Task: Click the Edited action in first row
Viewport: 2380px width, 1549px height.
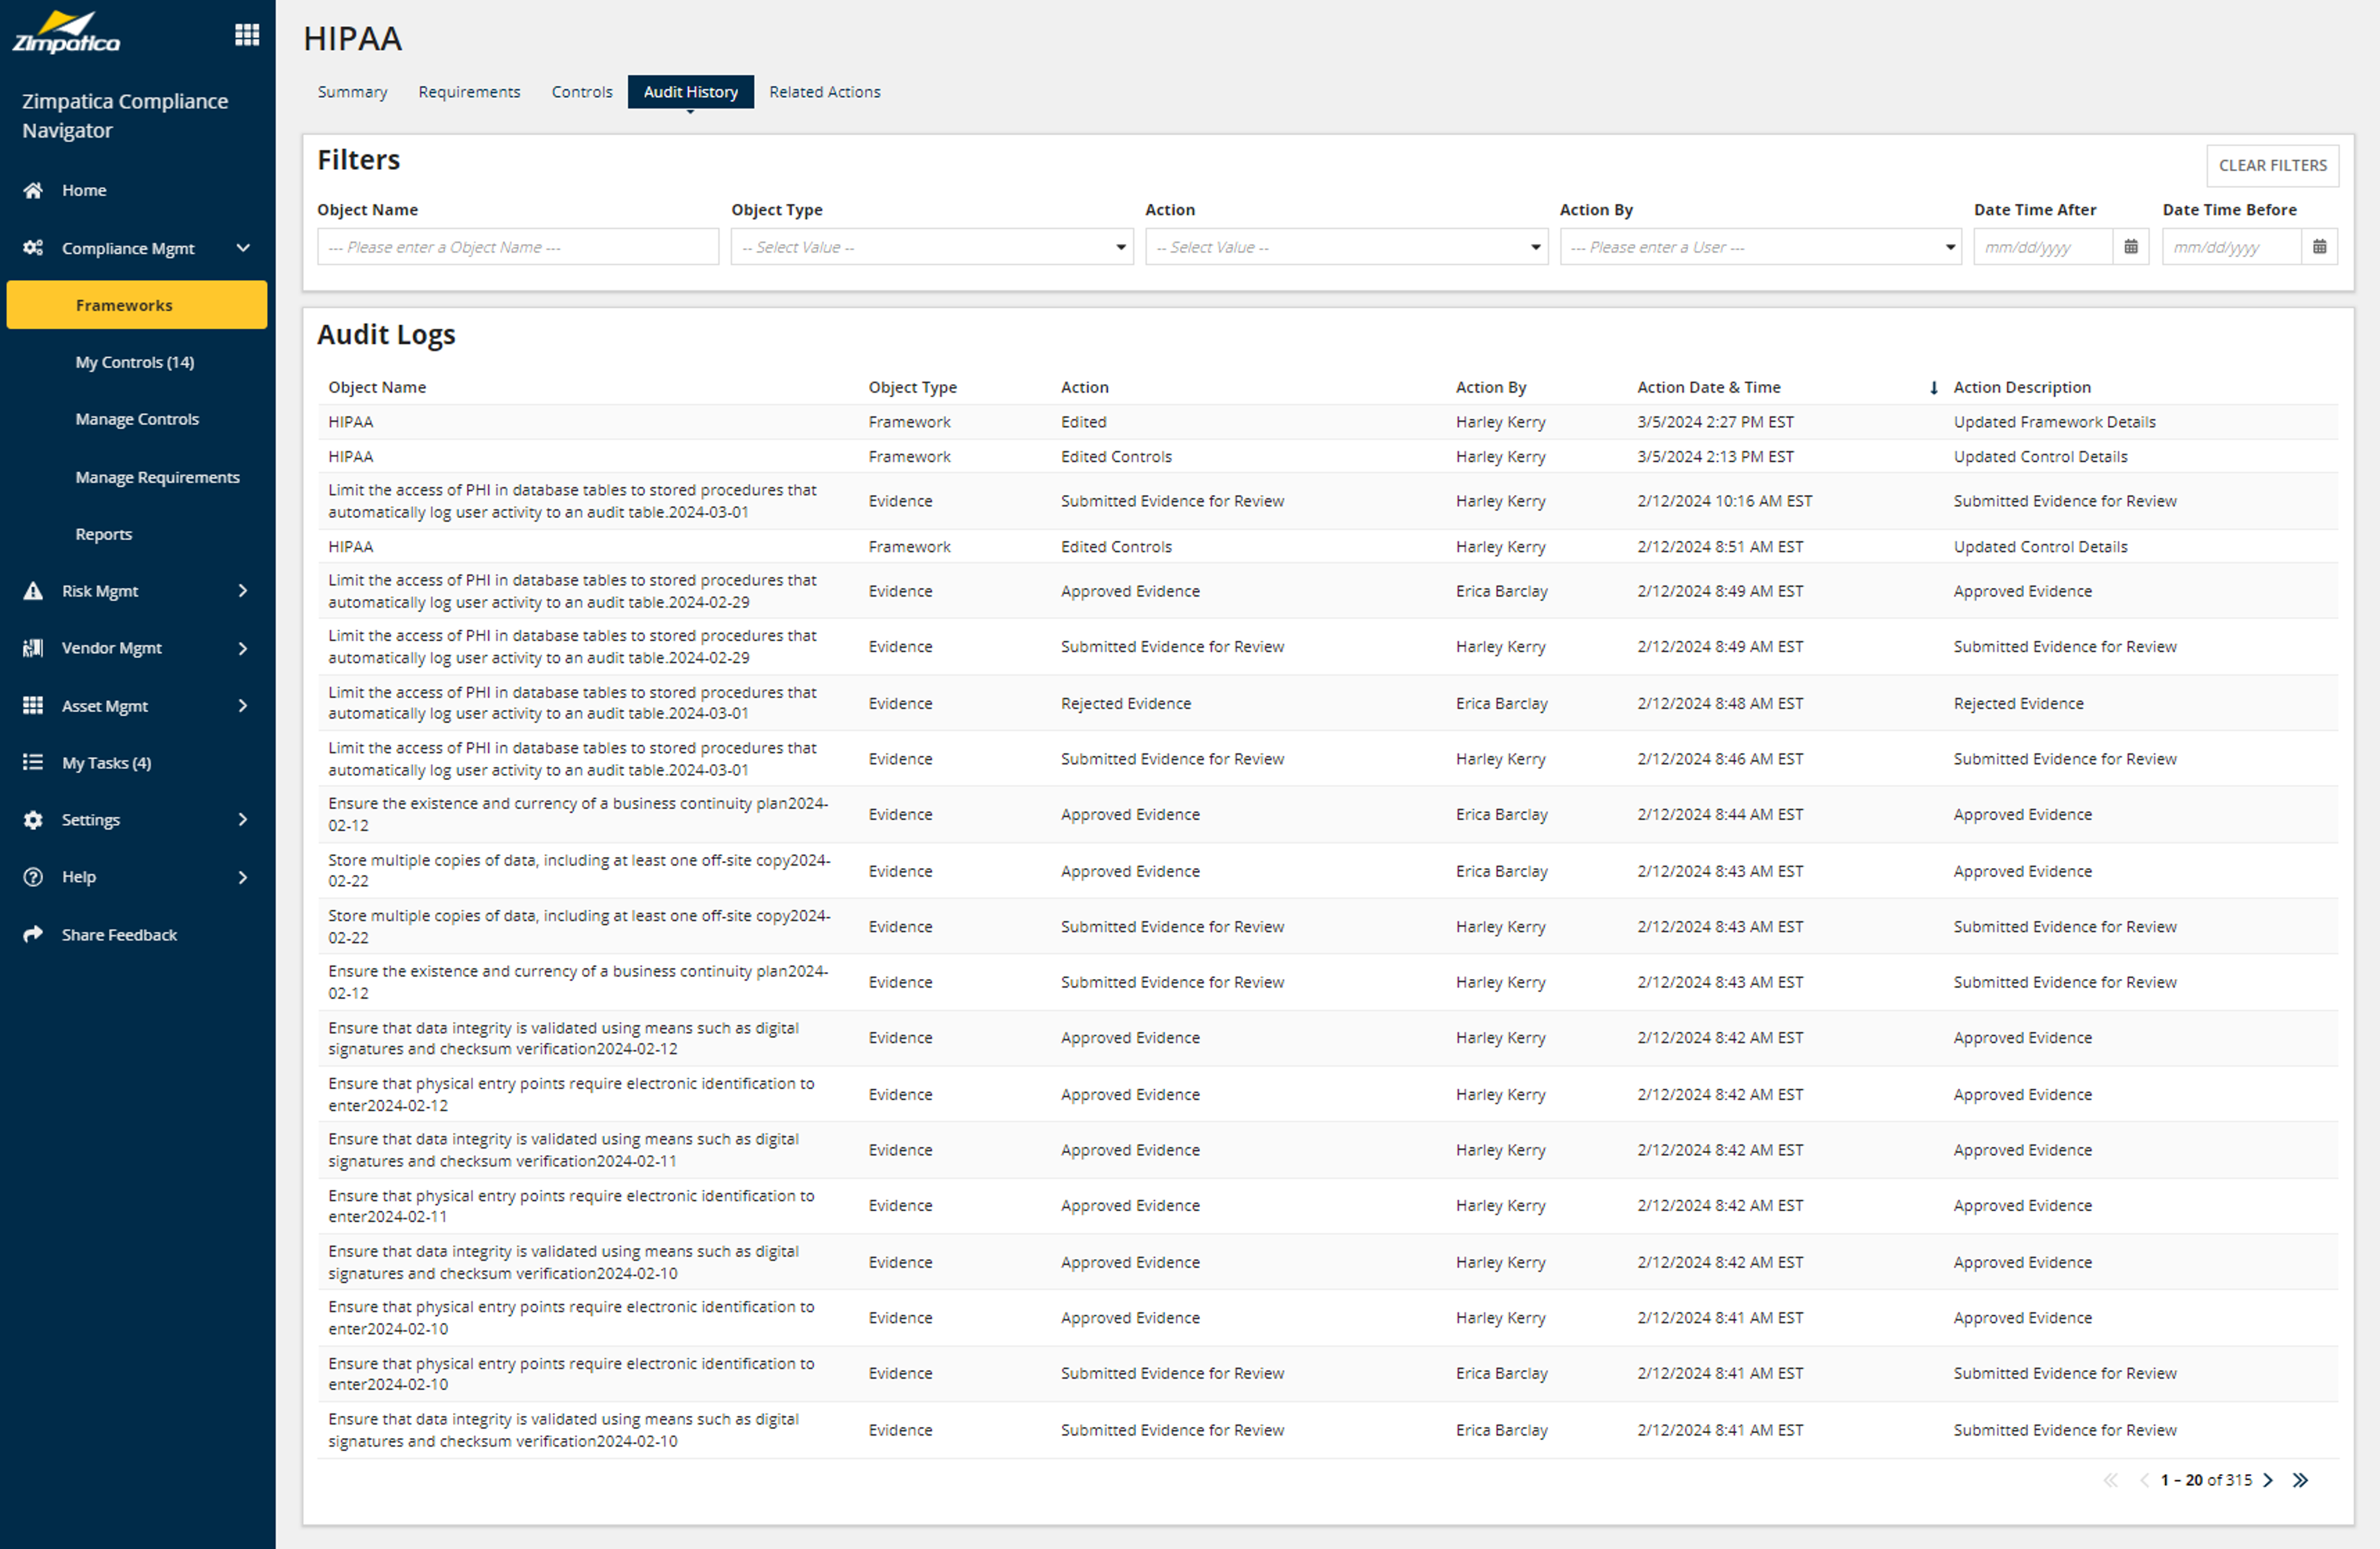Action: [x=1083, y=422]
